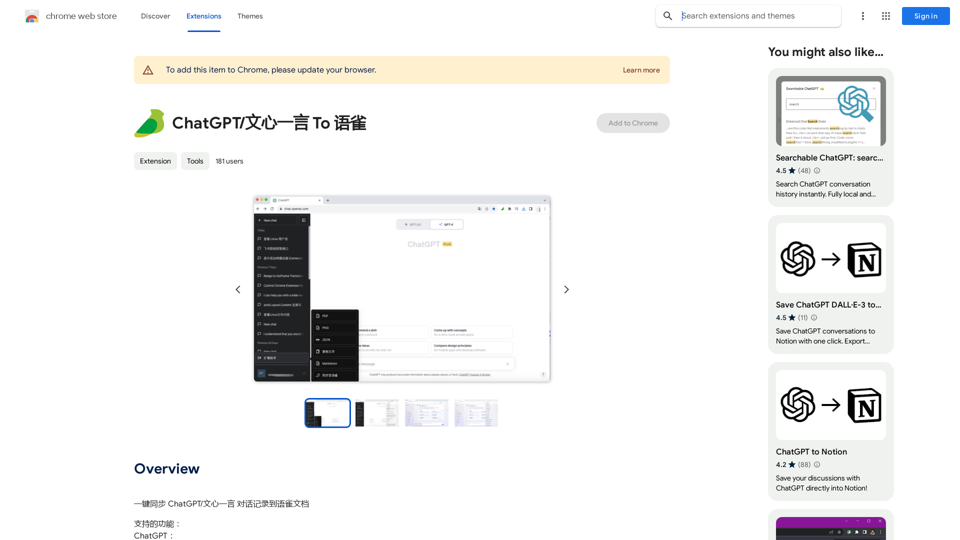Click the rating info icon for Save ChatGPT DALL-E-3
This screenshot has width=960, height=540.
tap(814, 318)
